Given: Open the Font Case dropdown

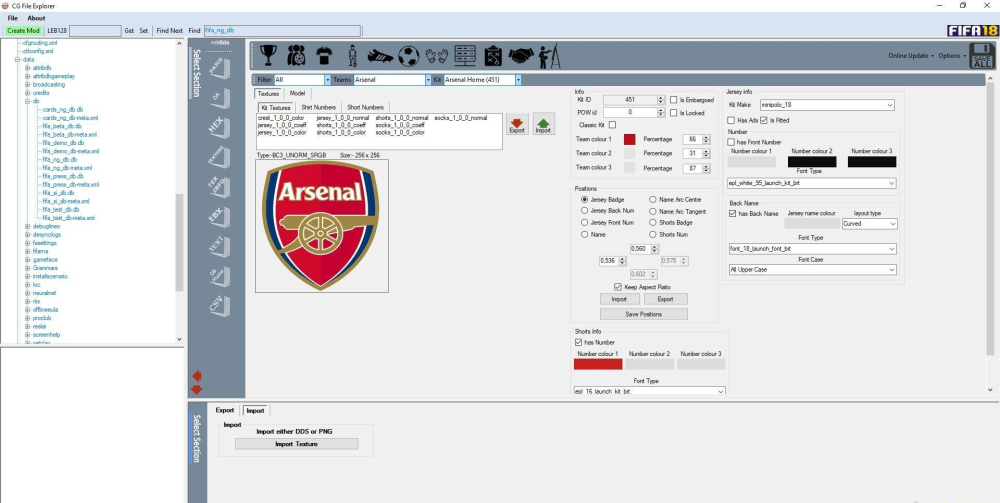Looking at the screenshot, I should (x=812, y=270).
